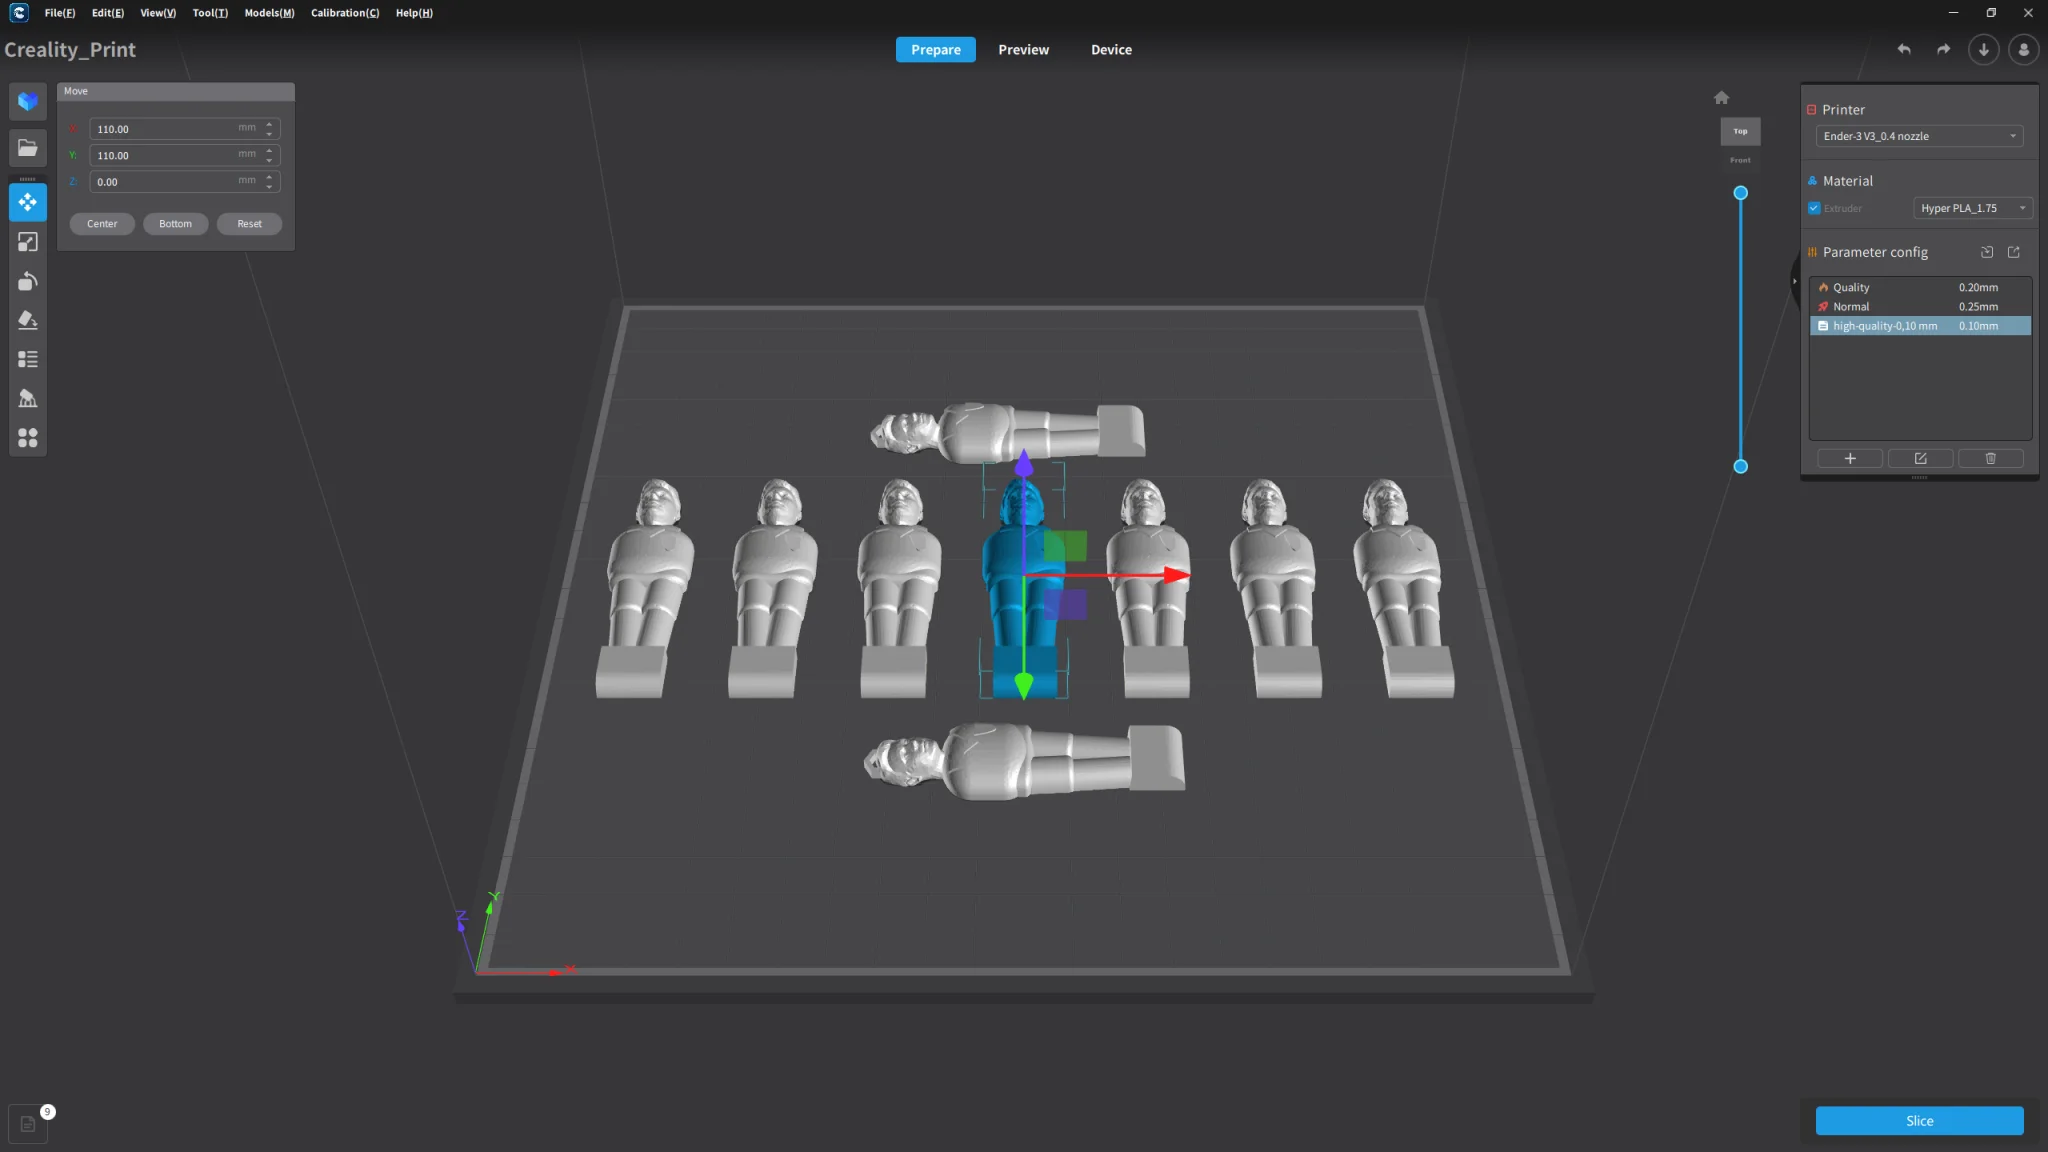2048x1152 pixels.
Task: Open the lay-flat placement tool
Action: click(x=27, y=320)
